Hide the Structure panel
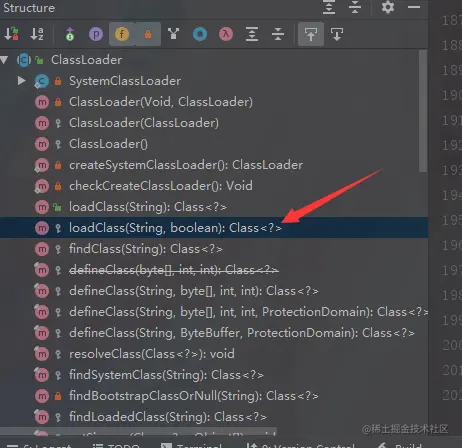Screen dimensions: 462x448 pos(414,7)
